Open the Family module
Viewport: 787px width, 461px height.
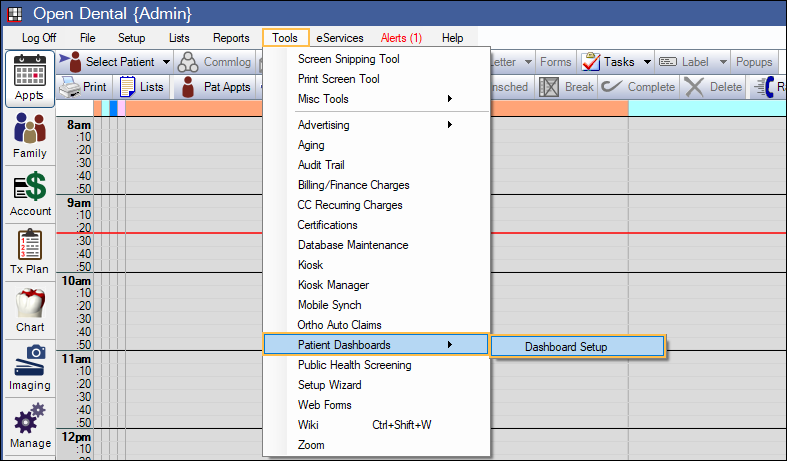tap(30, 136)
